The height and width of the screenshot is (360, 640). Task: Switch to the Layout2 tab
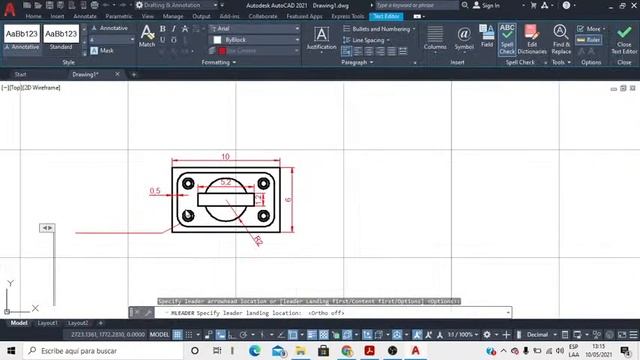point(78,323)
